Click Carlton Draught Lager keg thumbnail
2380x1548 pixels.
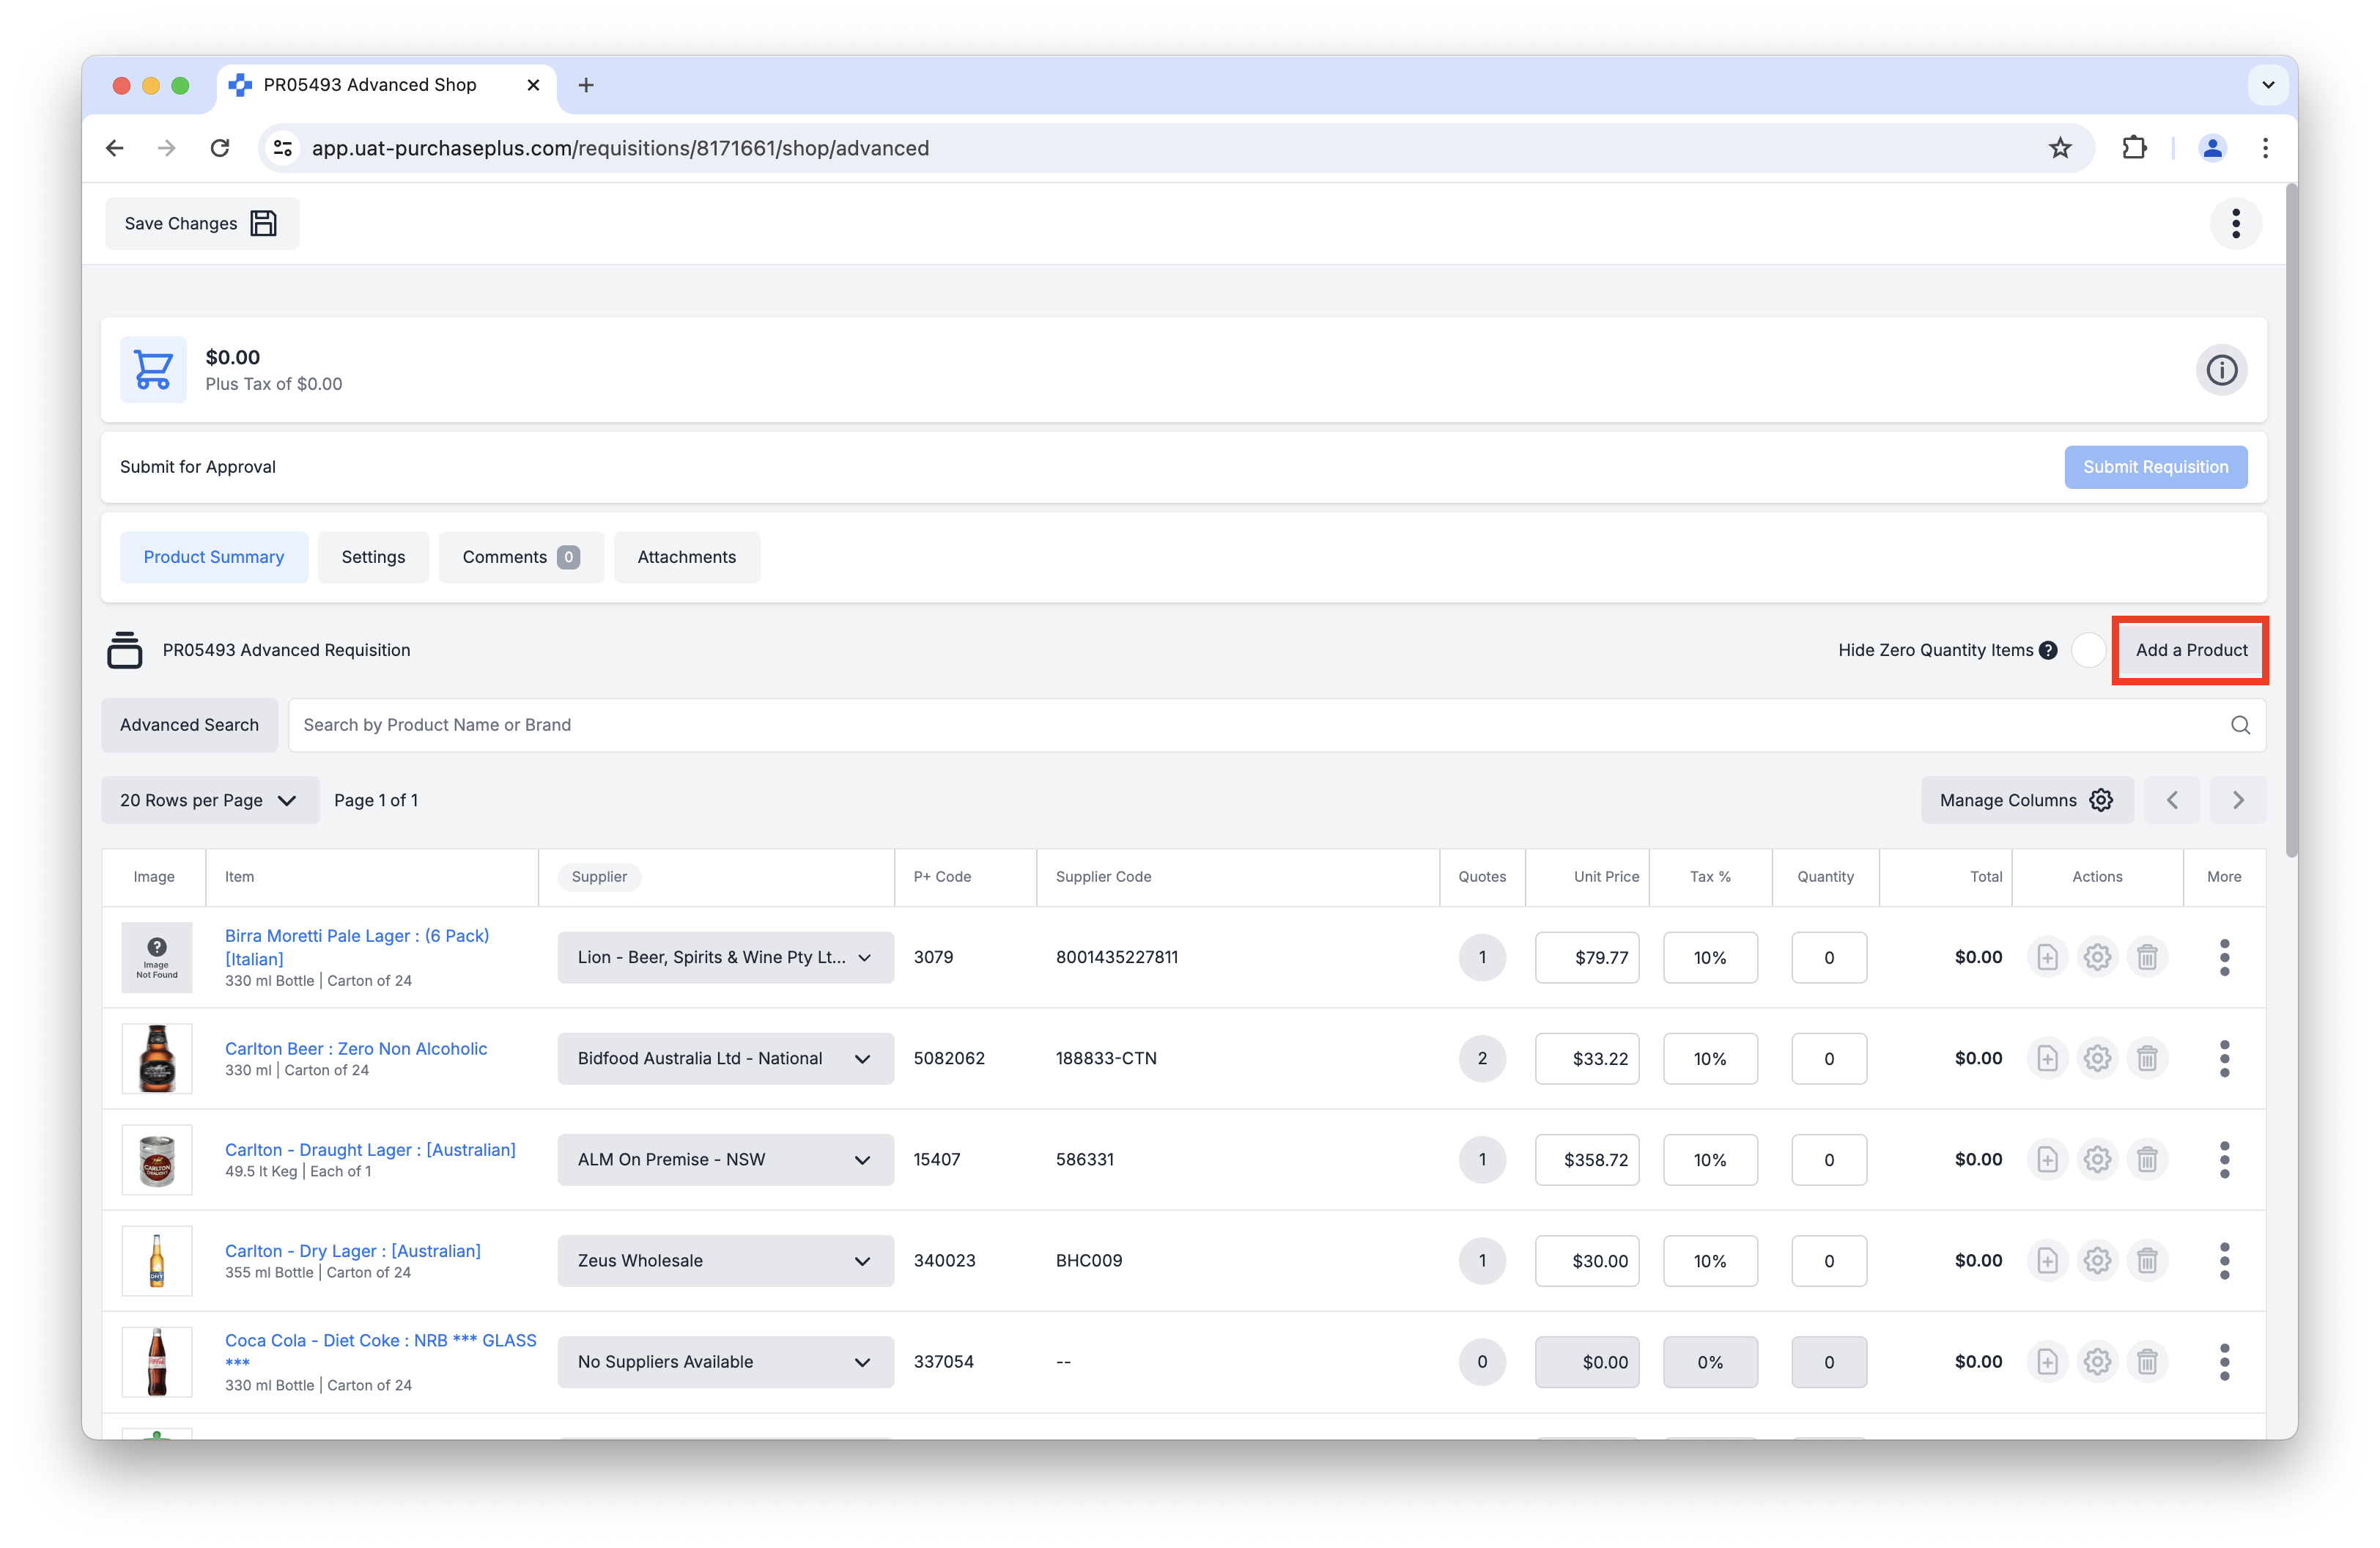(157, 1159)
